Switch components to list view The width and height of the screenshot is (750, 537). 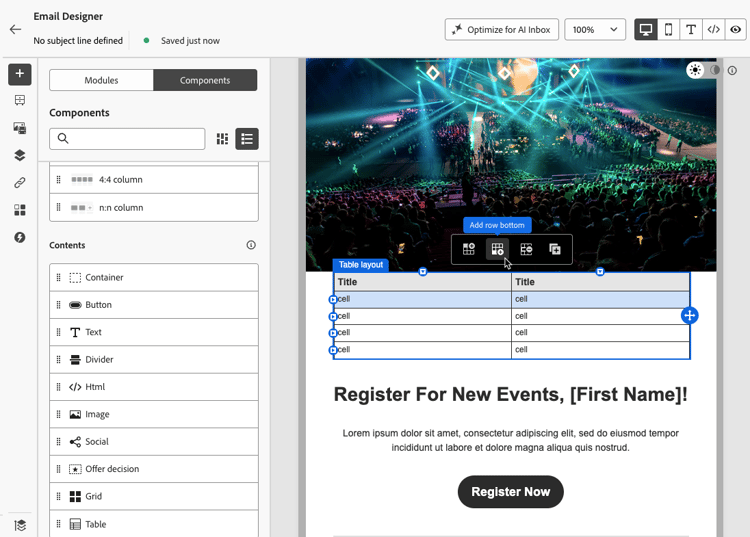point(247,139)
